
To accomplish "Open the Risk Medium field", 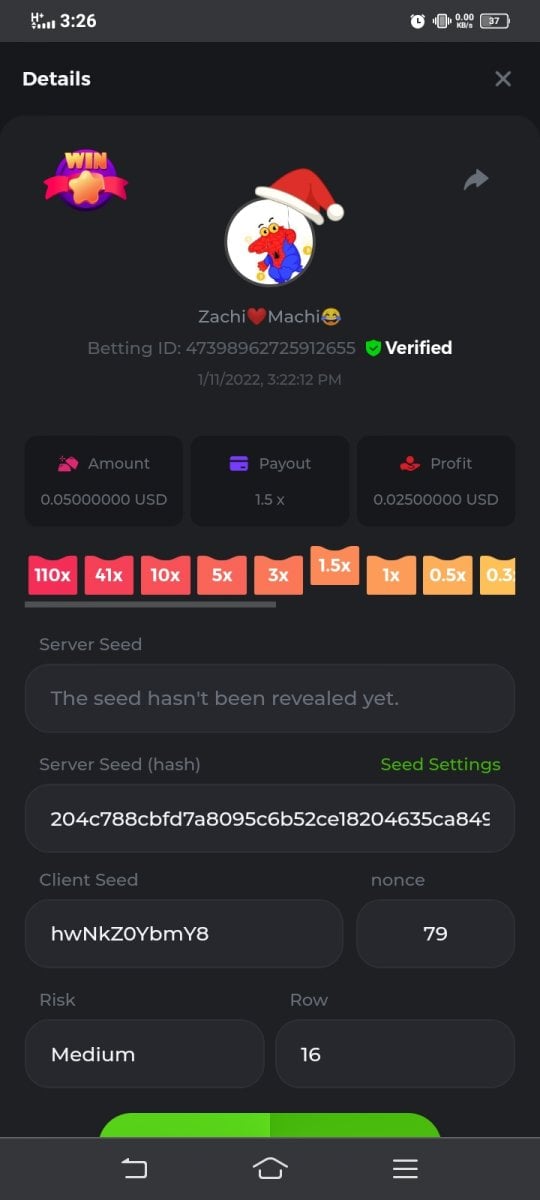I will [x=145, y=1054].
